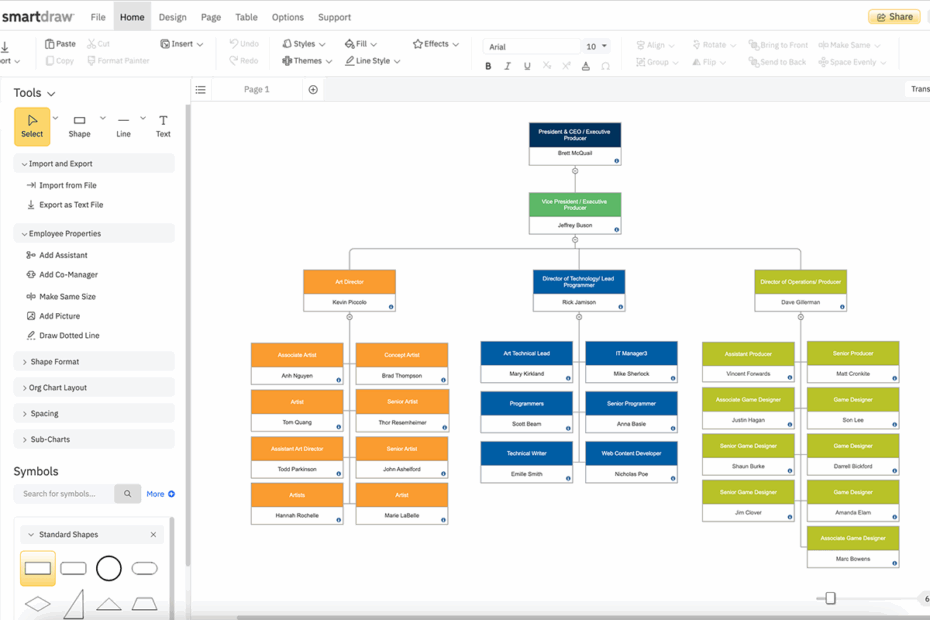This screenshot has height=620, width=930.
Task: Click the Search for symbols field
Action: 63,494
